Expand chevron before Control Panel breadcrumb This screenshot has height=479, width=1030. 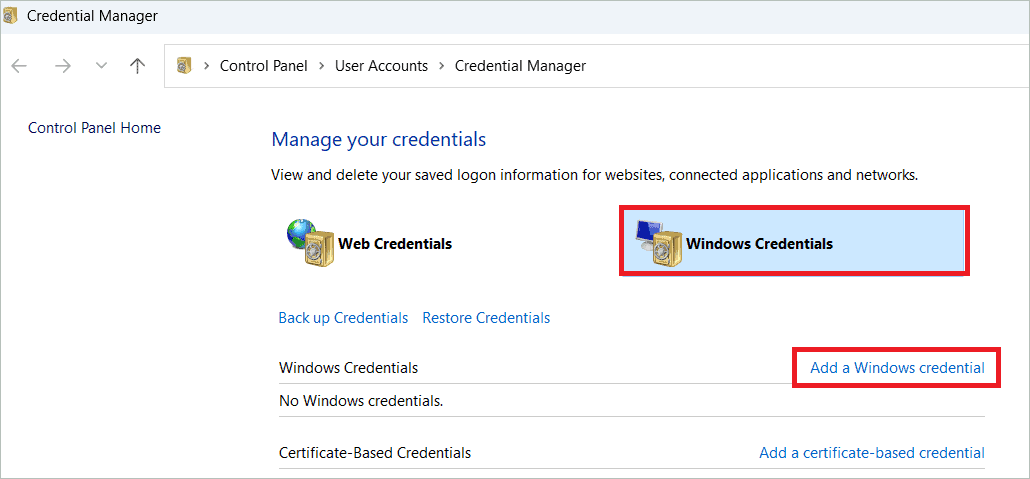(206, 66)
